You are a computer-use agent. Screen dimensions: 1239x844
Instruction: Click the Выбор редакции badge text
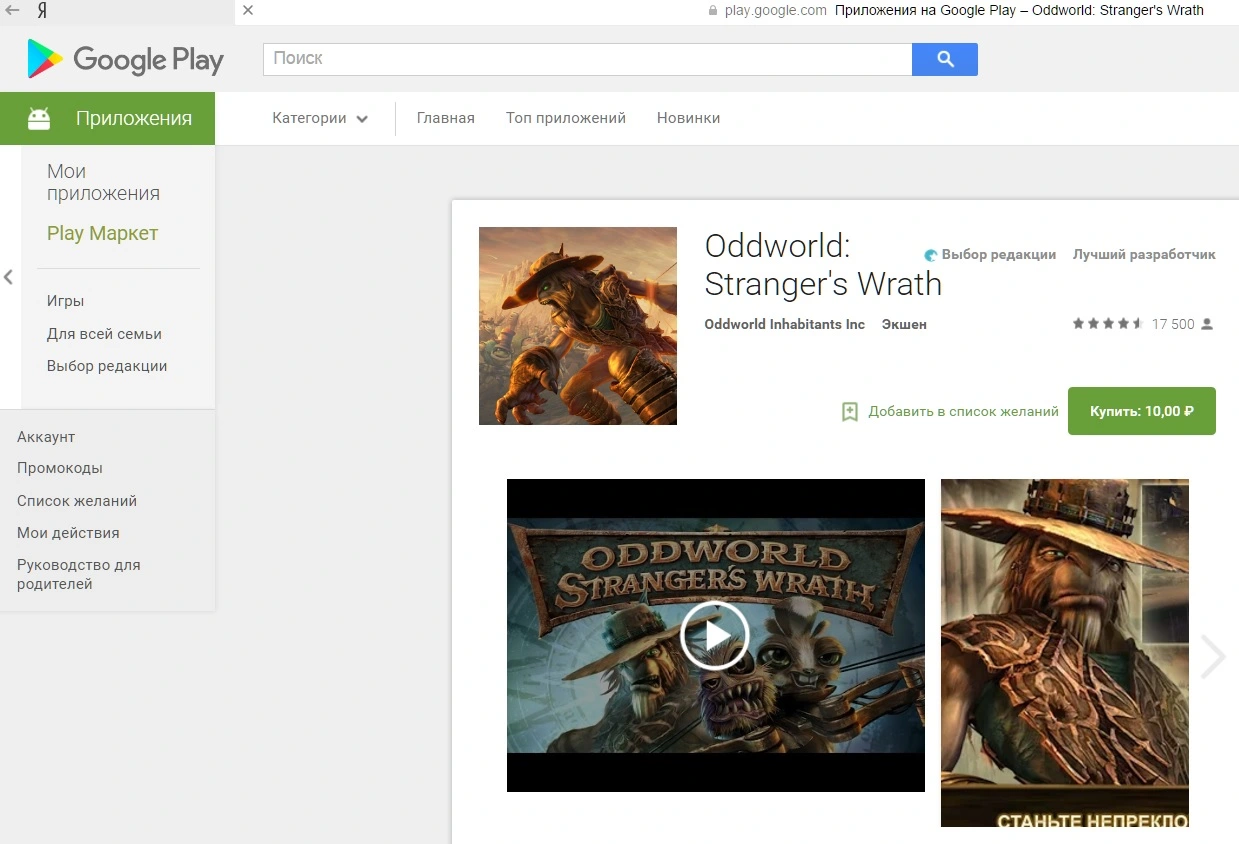(x=999, y=255)
